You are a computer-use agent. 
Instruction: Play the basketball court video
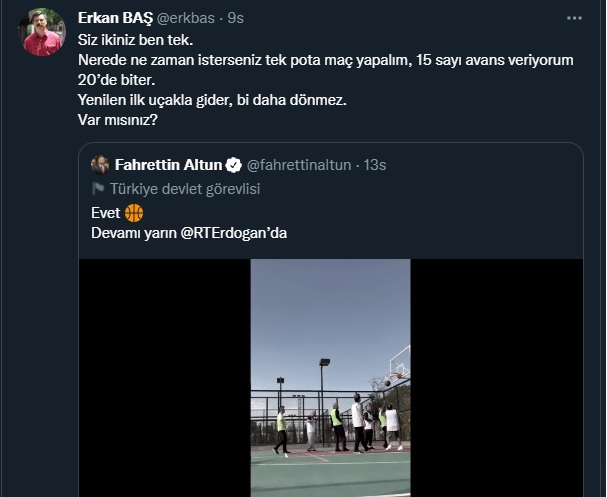click(330, 378)
